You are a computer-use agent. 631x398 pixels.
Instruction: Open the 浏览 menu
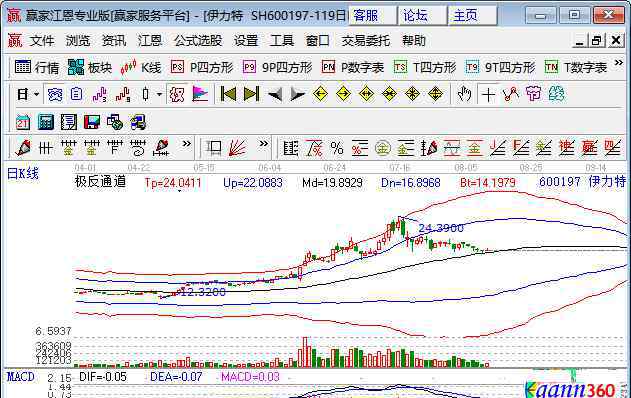click(x=78, y=41)
